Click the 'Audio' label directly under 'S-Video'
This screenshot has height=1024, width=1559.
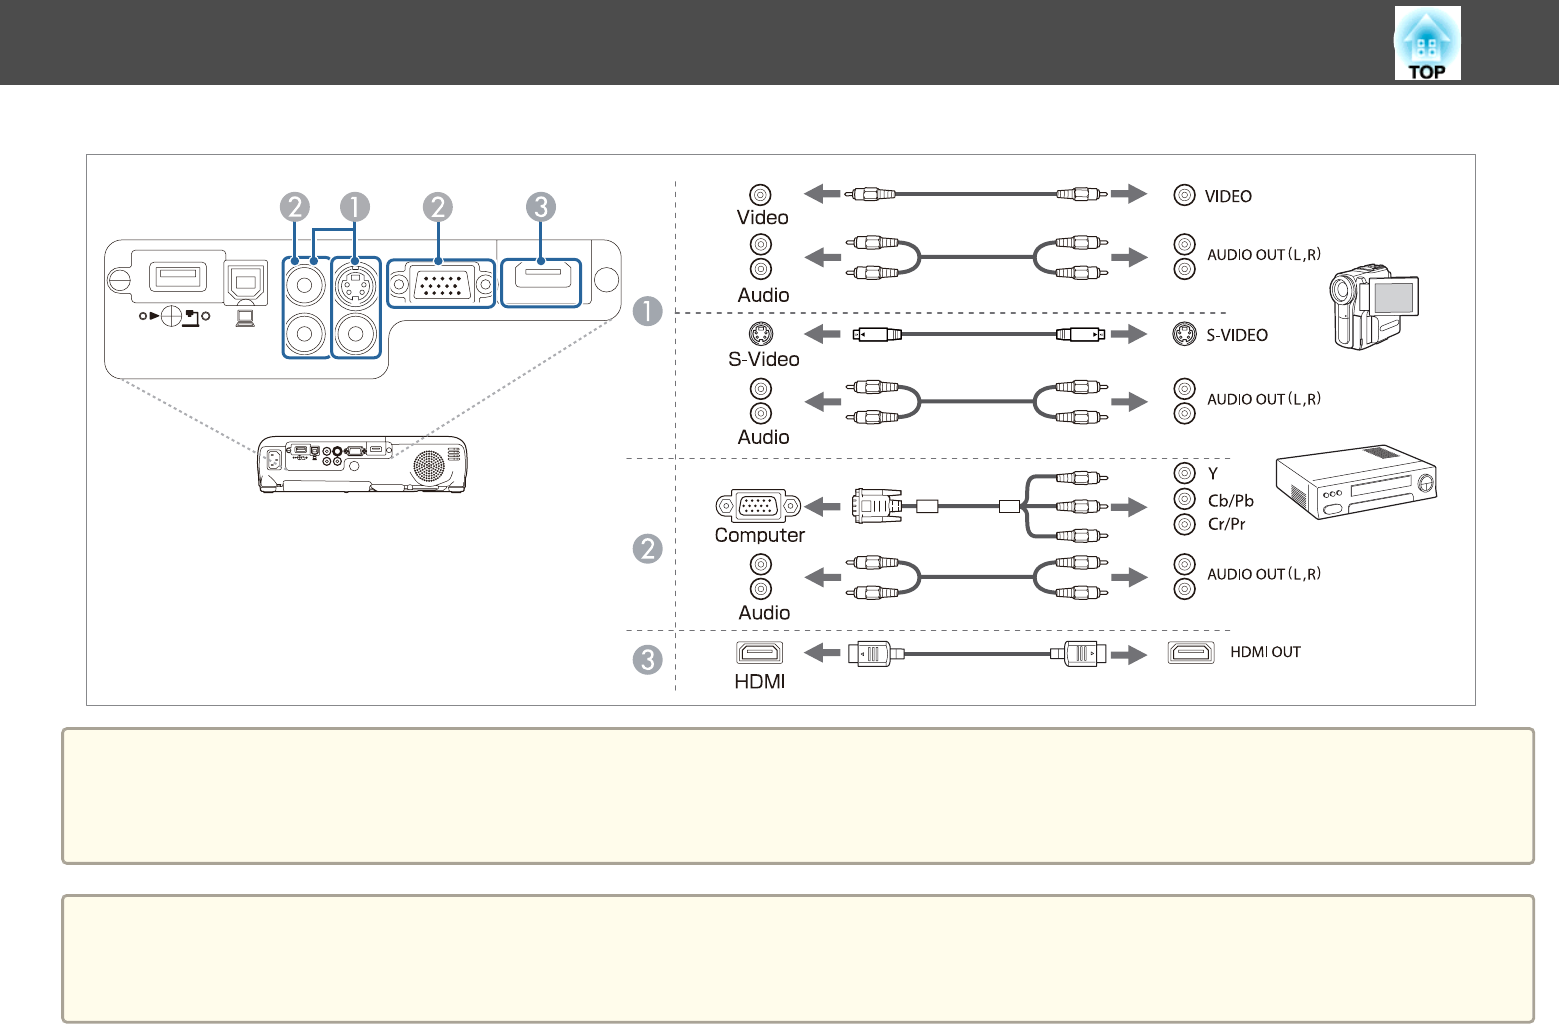click(763, 438)
